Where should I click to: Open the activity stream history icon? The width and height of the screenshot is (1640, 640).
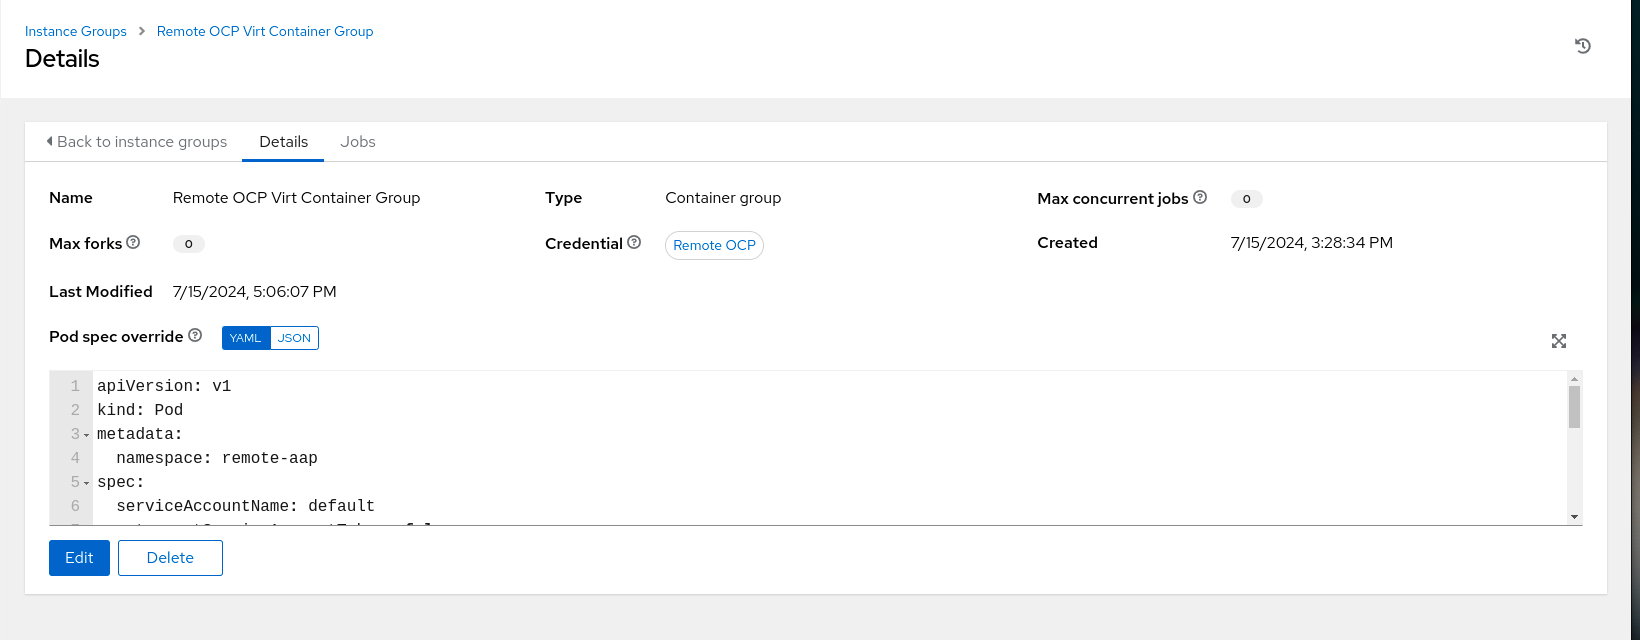pyautogui.click(x=1582, y=46)
